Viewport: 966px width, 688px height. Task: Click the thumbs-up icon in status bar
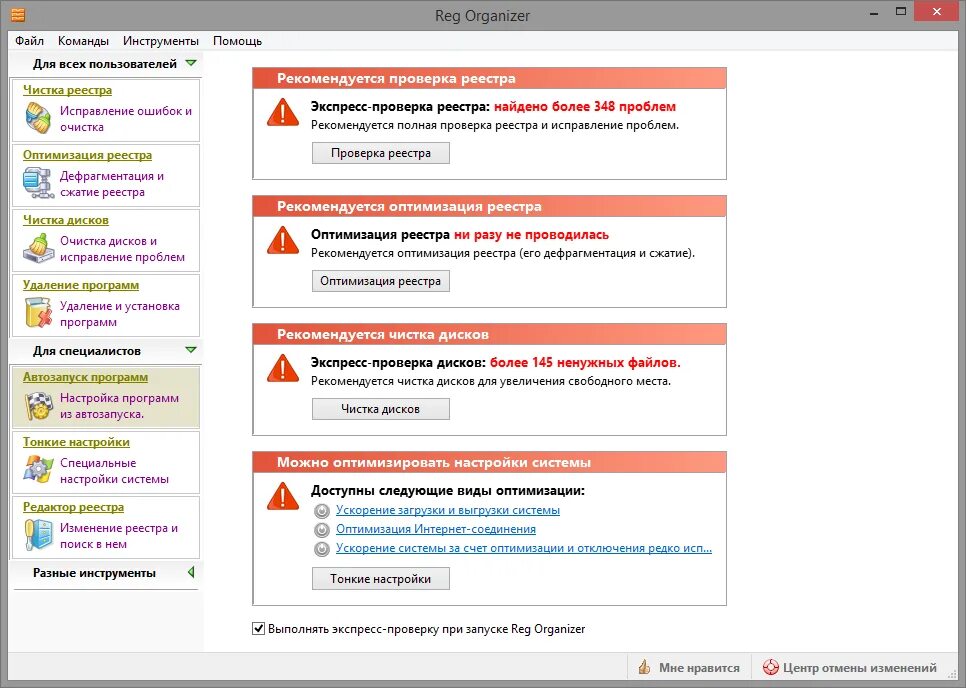pyautogui.click(x=644, y=667)
